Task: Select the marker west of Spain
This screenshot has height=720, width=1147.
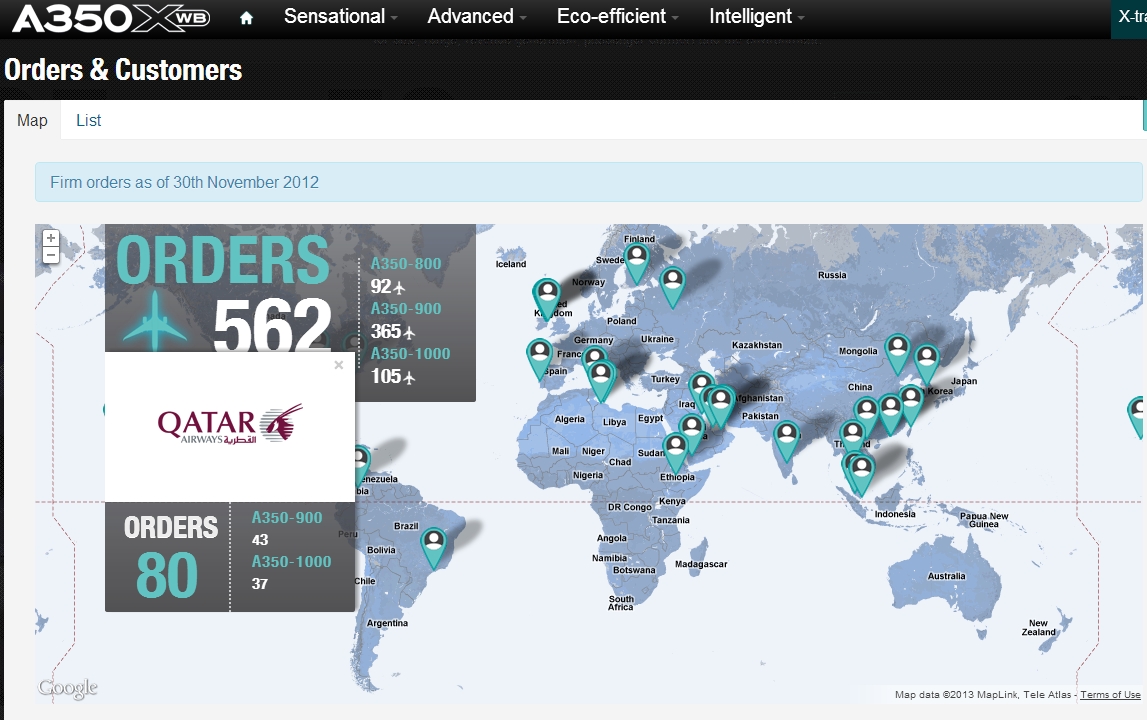Action: pos(539,359)
